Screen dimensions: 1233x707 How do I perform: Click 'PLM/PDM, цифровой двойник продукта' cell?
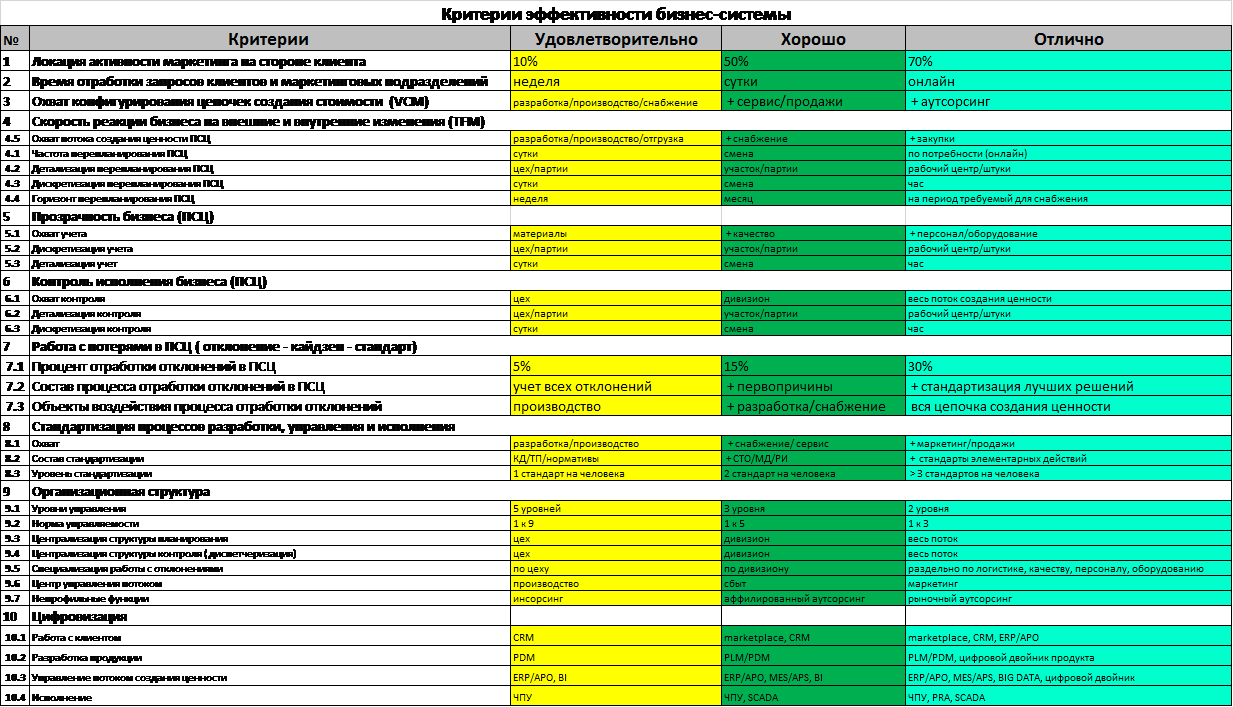[x=1068, y=658]
